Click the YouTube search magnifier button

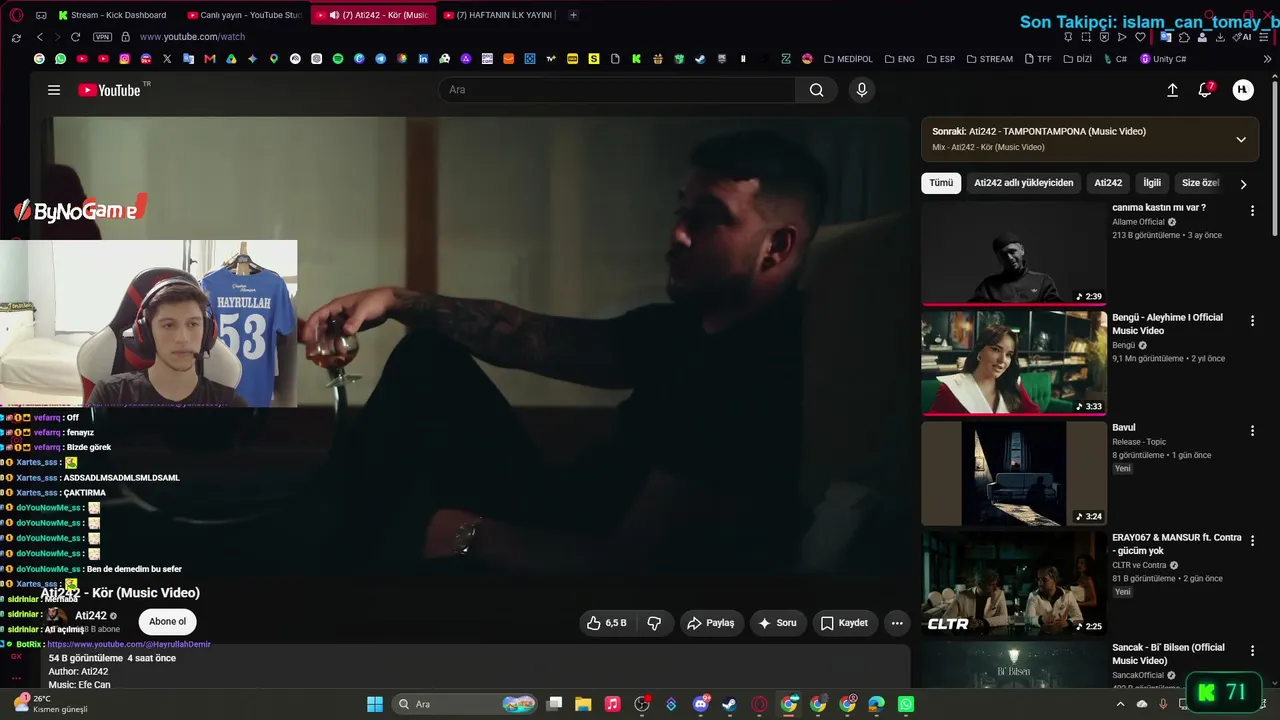pyautogui.click(x=817, y=90)
